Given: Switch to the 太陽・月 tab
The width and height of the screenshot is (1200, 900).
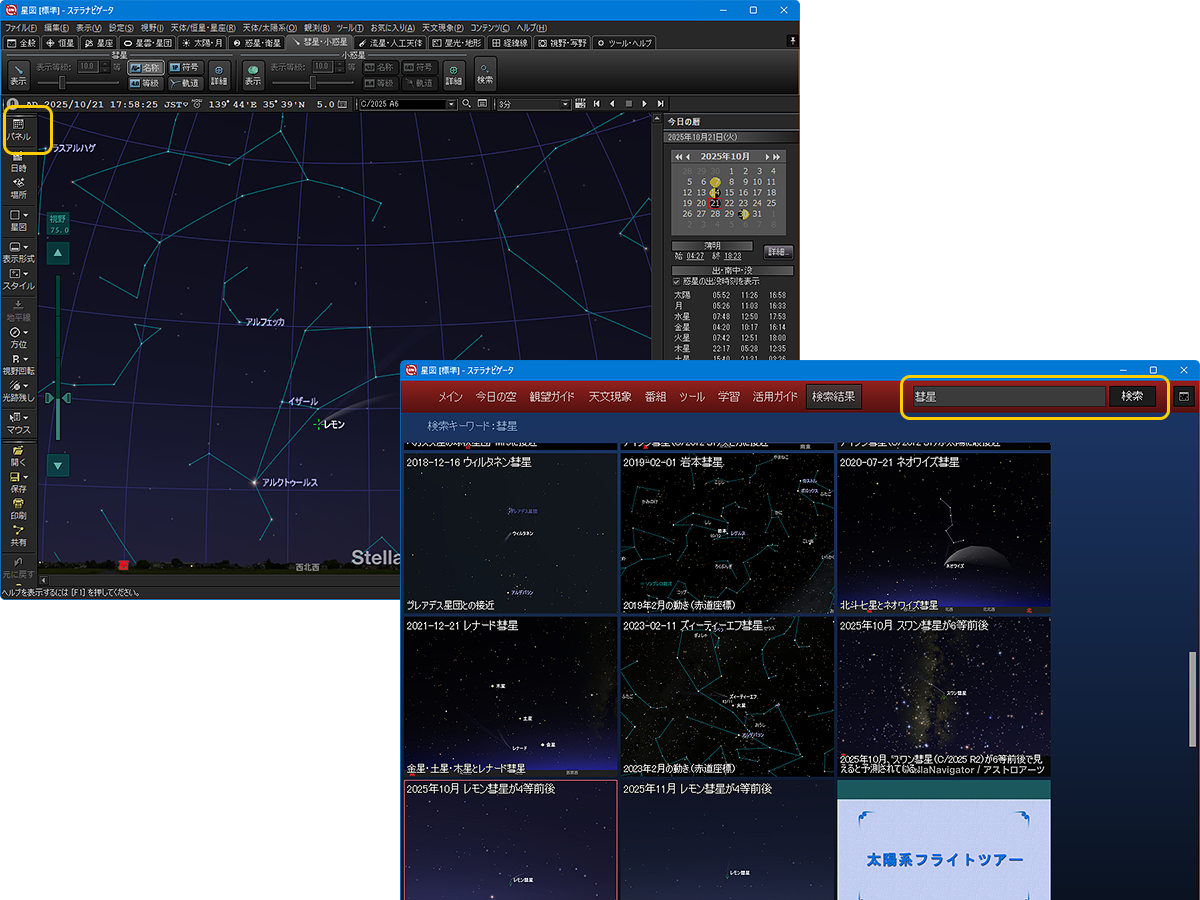Looking at the screenshot, I should pyautogui.click(x=201, y=43).
